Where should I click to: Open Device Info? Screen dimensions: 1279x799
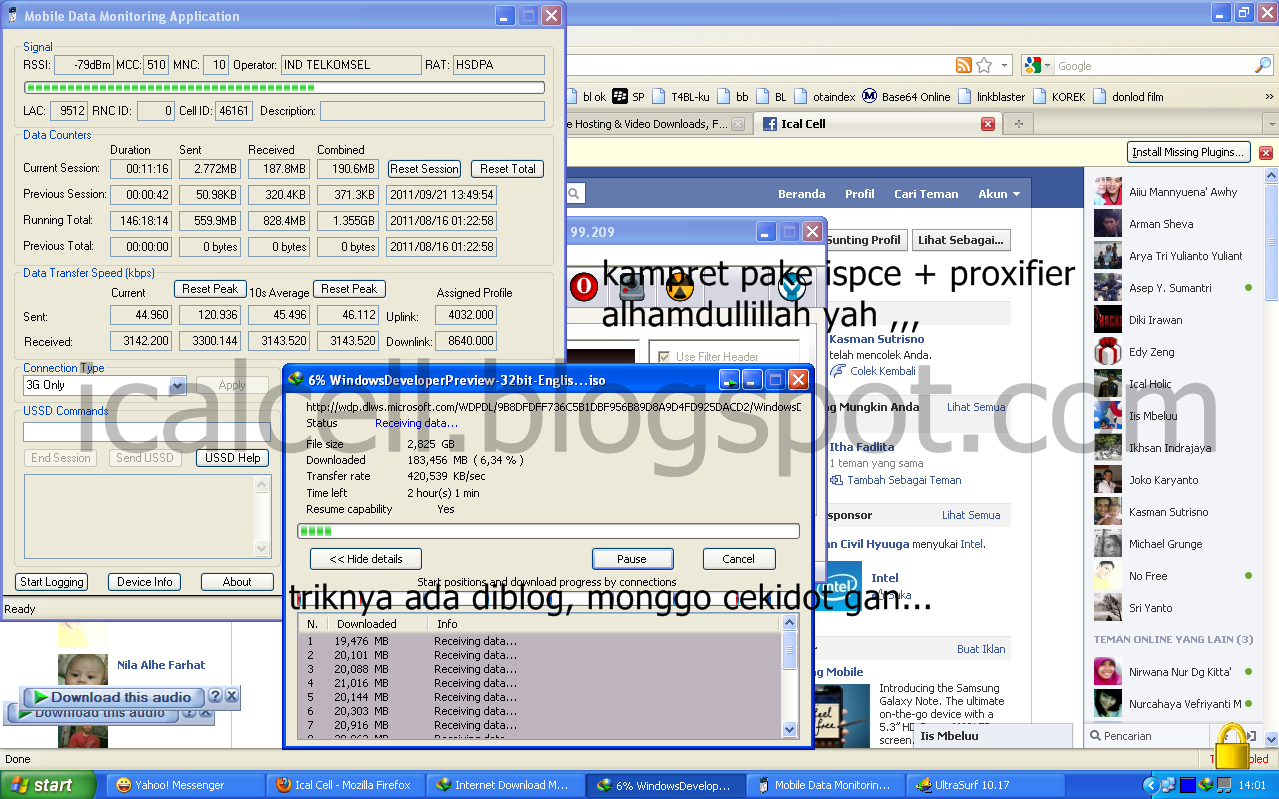145,582
